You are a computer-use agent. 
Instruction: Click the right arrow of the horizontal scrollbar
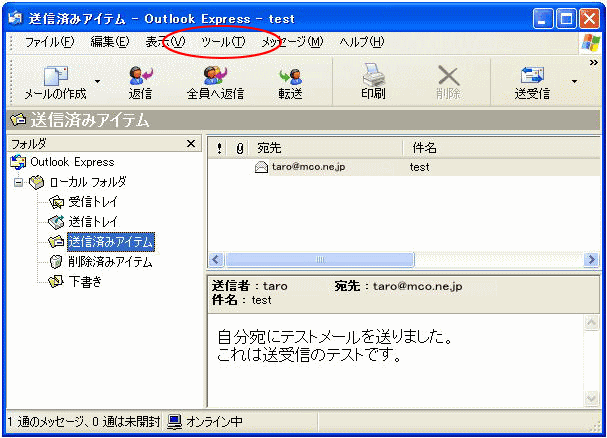[x=591, y=259]
